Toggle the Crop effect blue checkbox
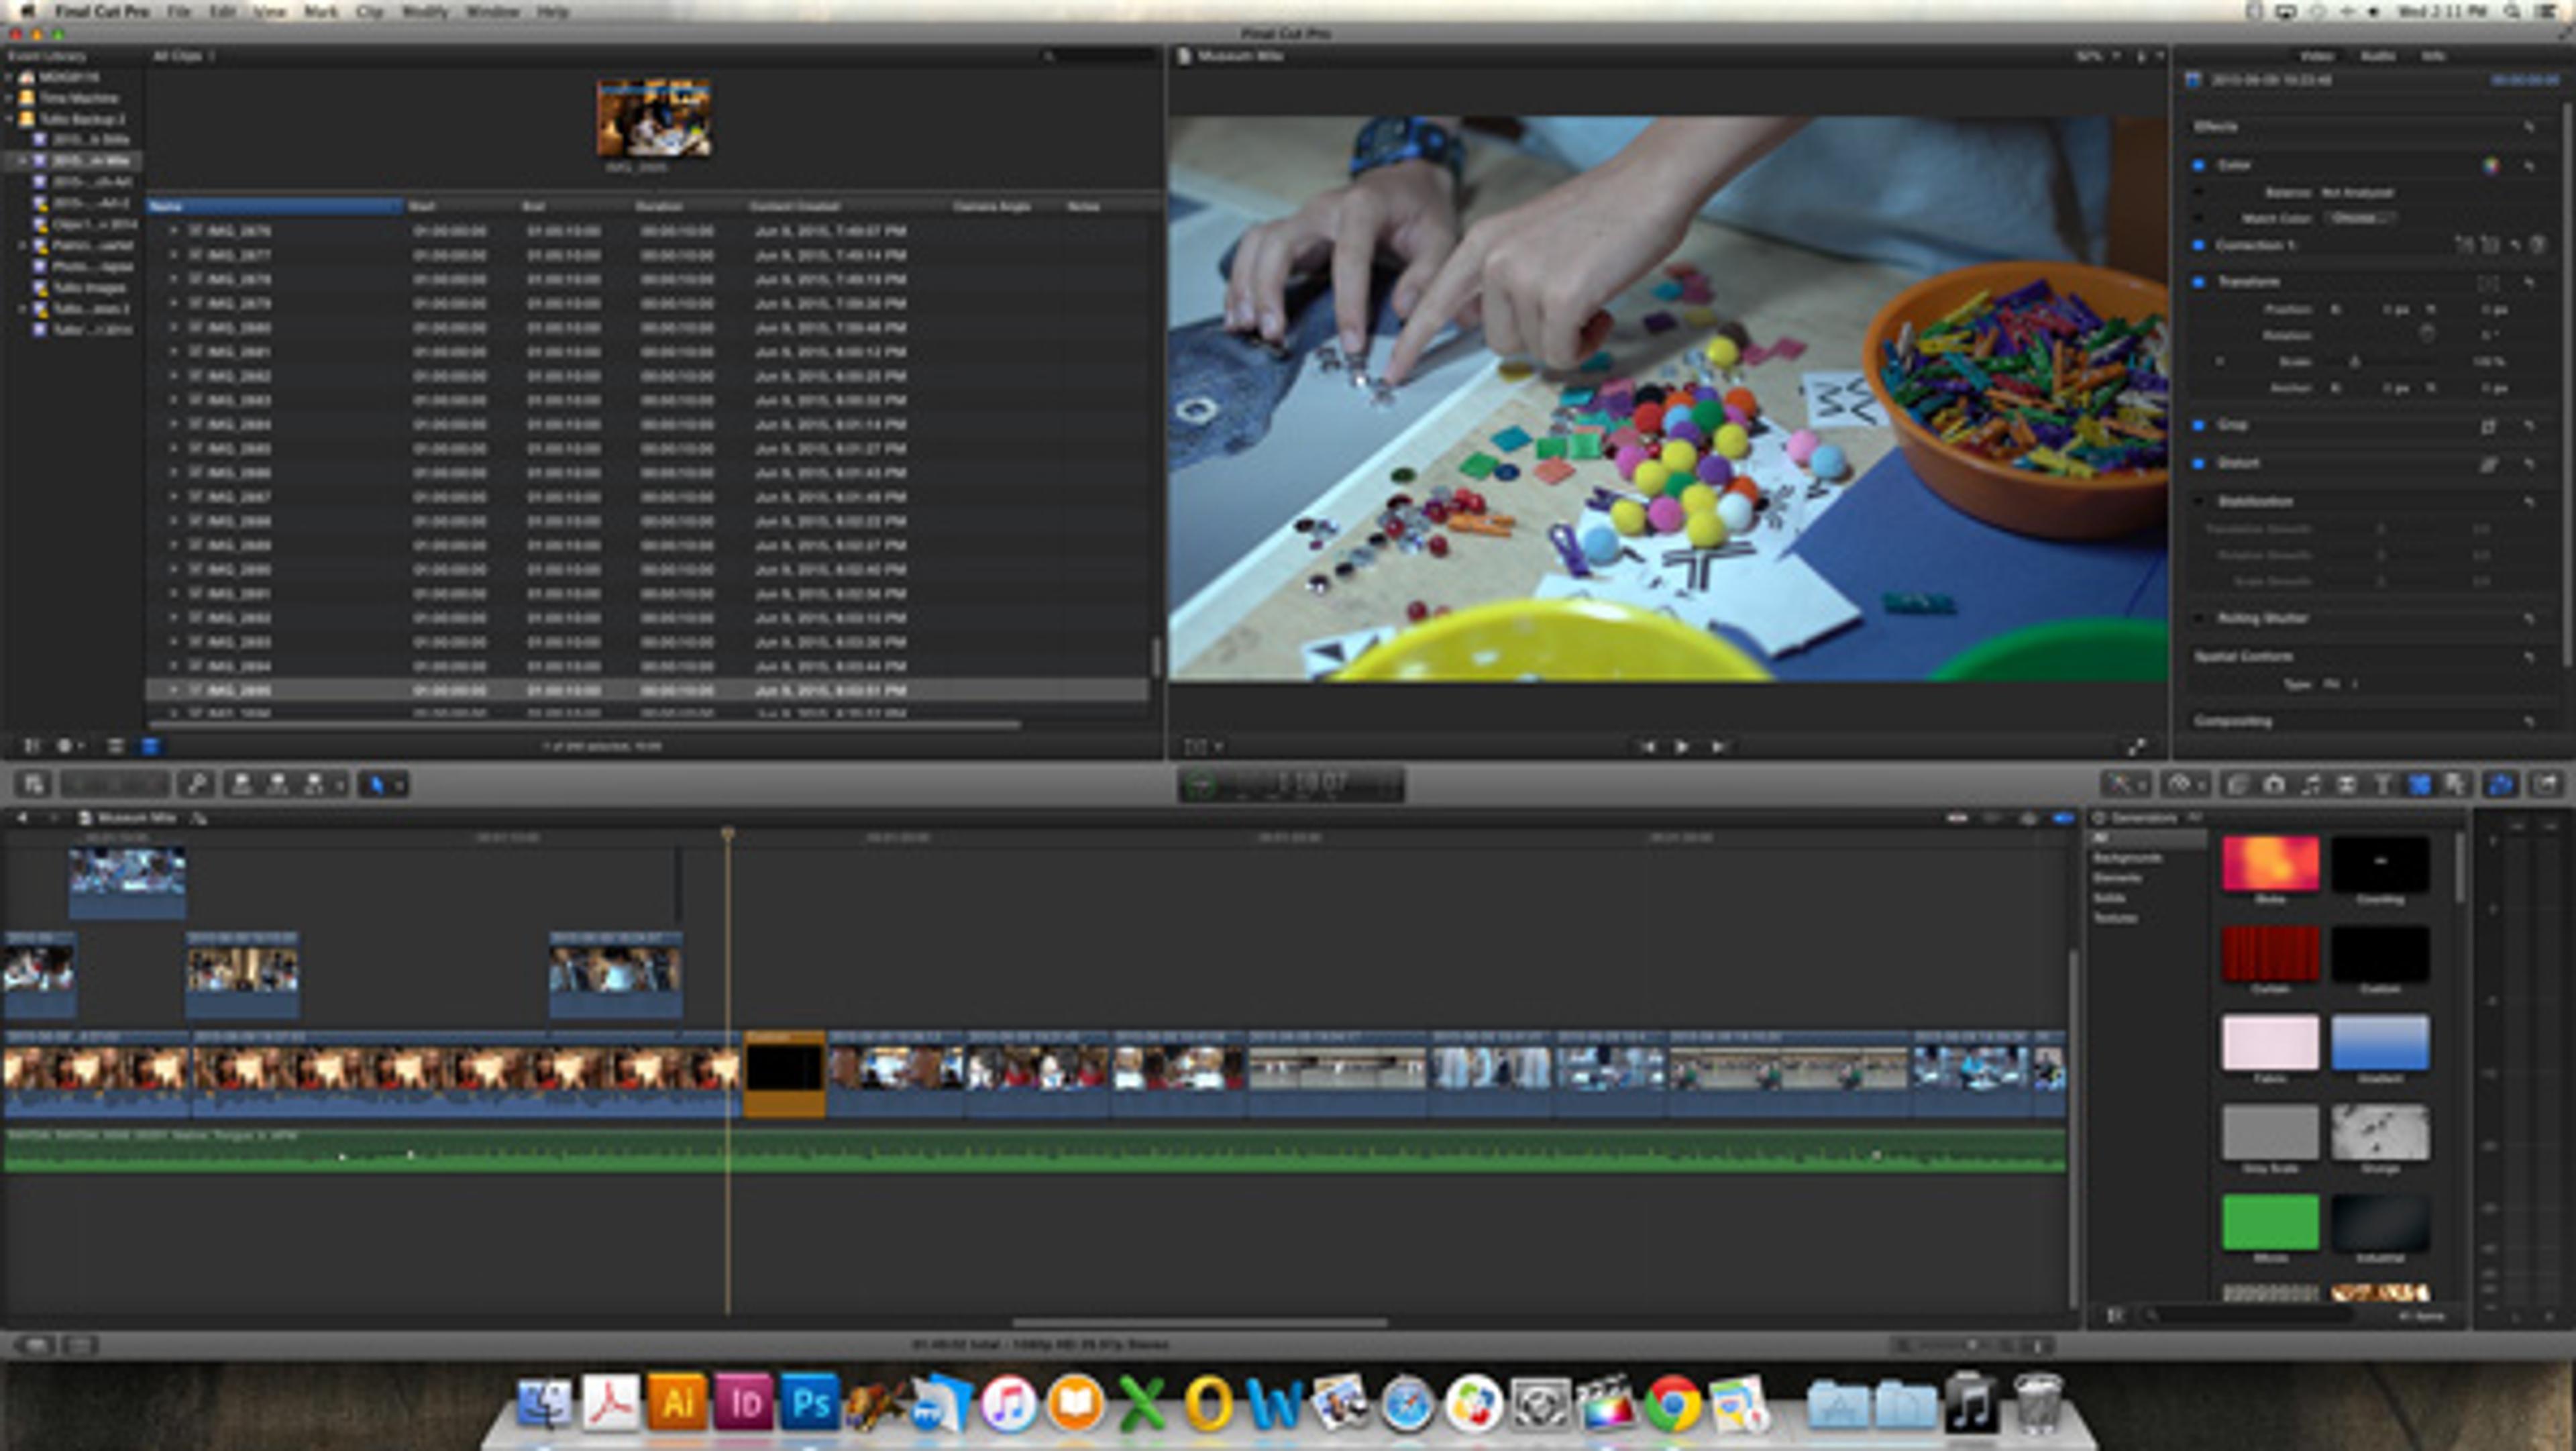This screenshot has width=2576, height=1451. pos(2198,425)
